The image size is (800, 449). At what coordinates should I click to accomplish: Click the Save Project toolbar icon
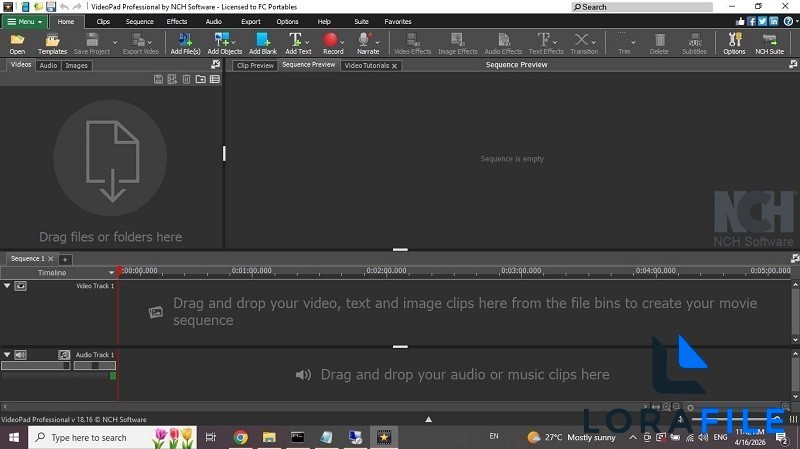pos(92,40)
